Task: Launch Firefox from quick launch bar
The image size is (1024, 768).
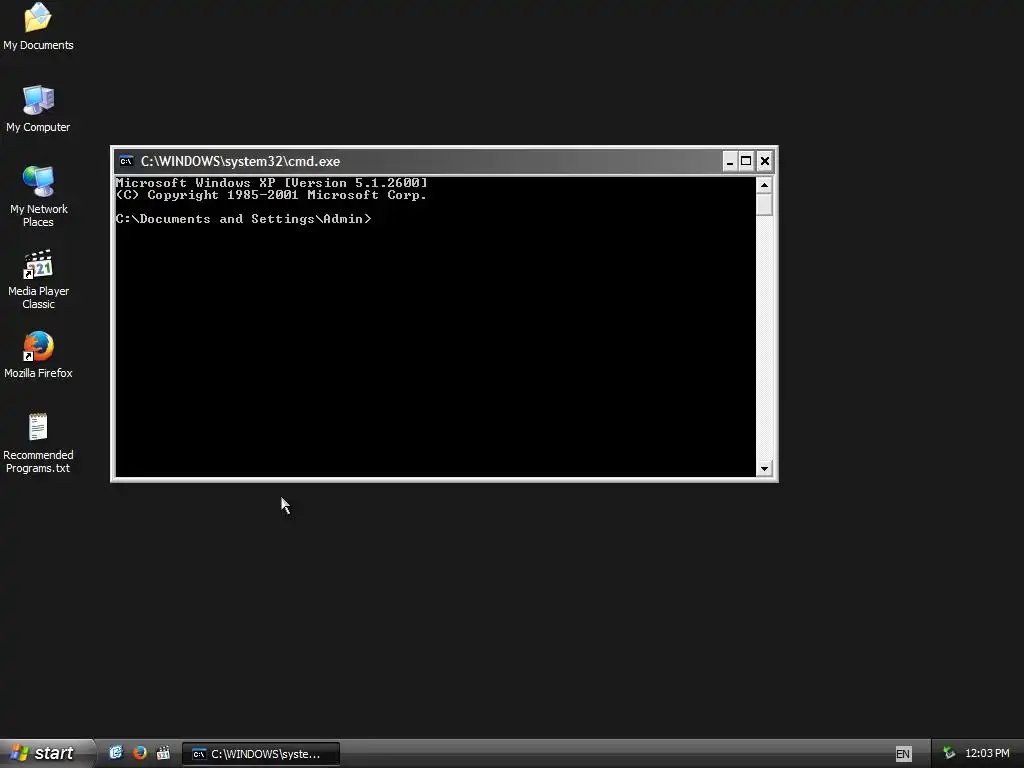Action: click(140, 753)
